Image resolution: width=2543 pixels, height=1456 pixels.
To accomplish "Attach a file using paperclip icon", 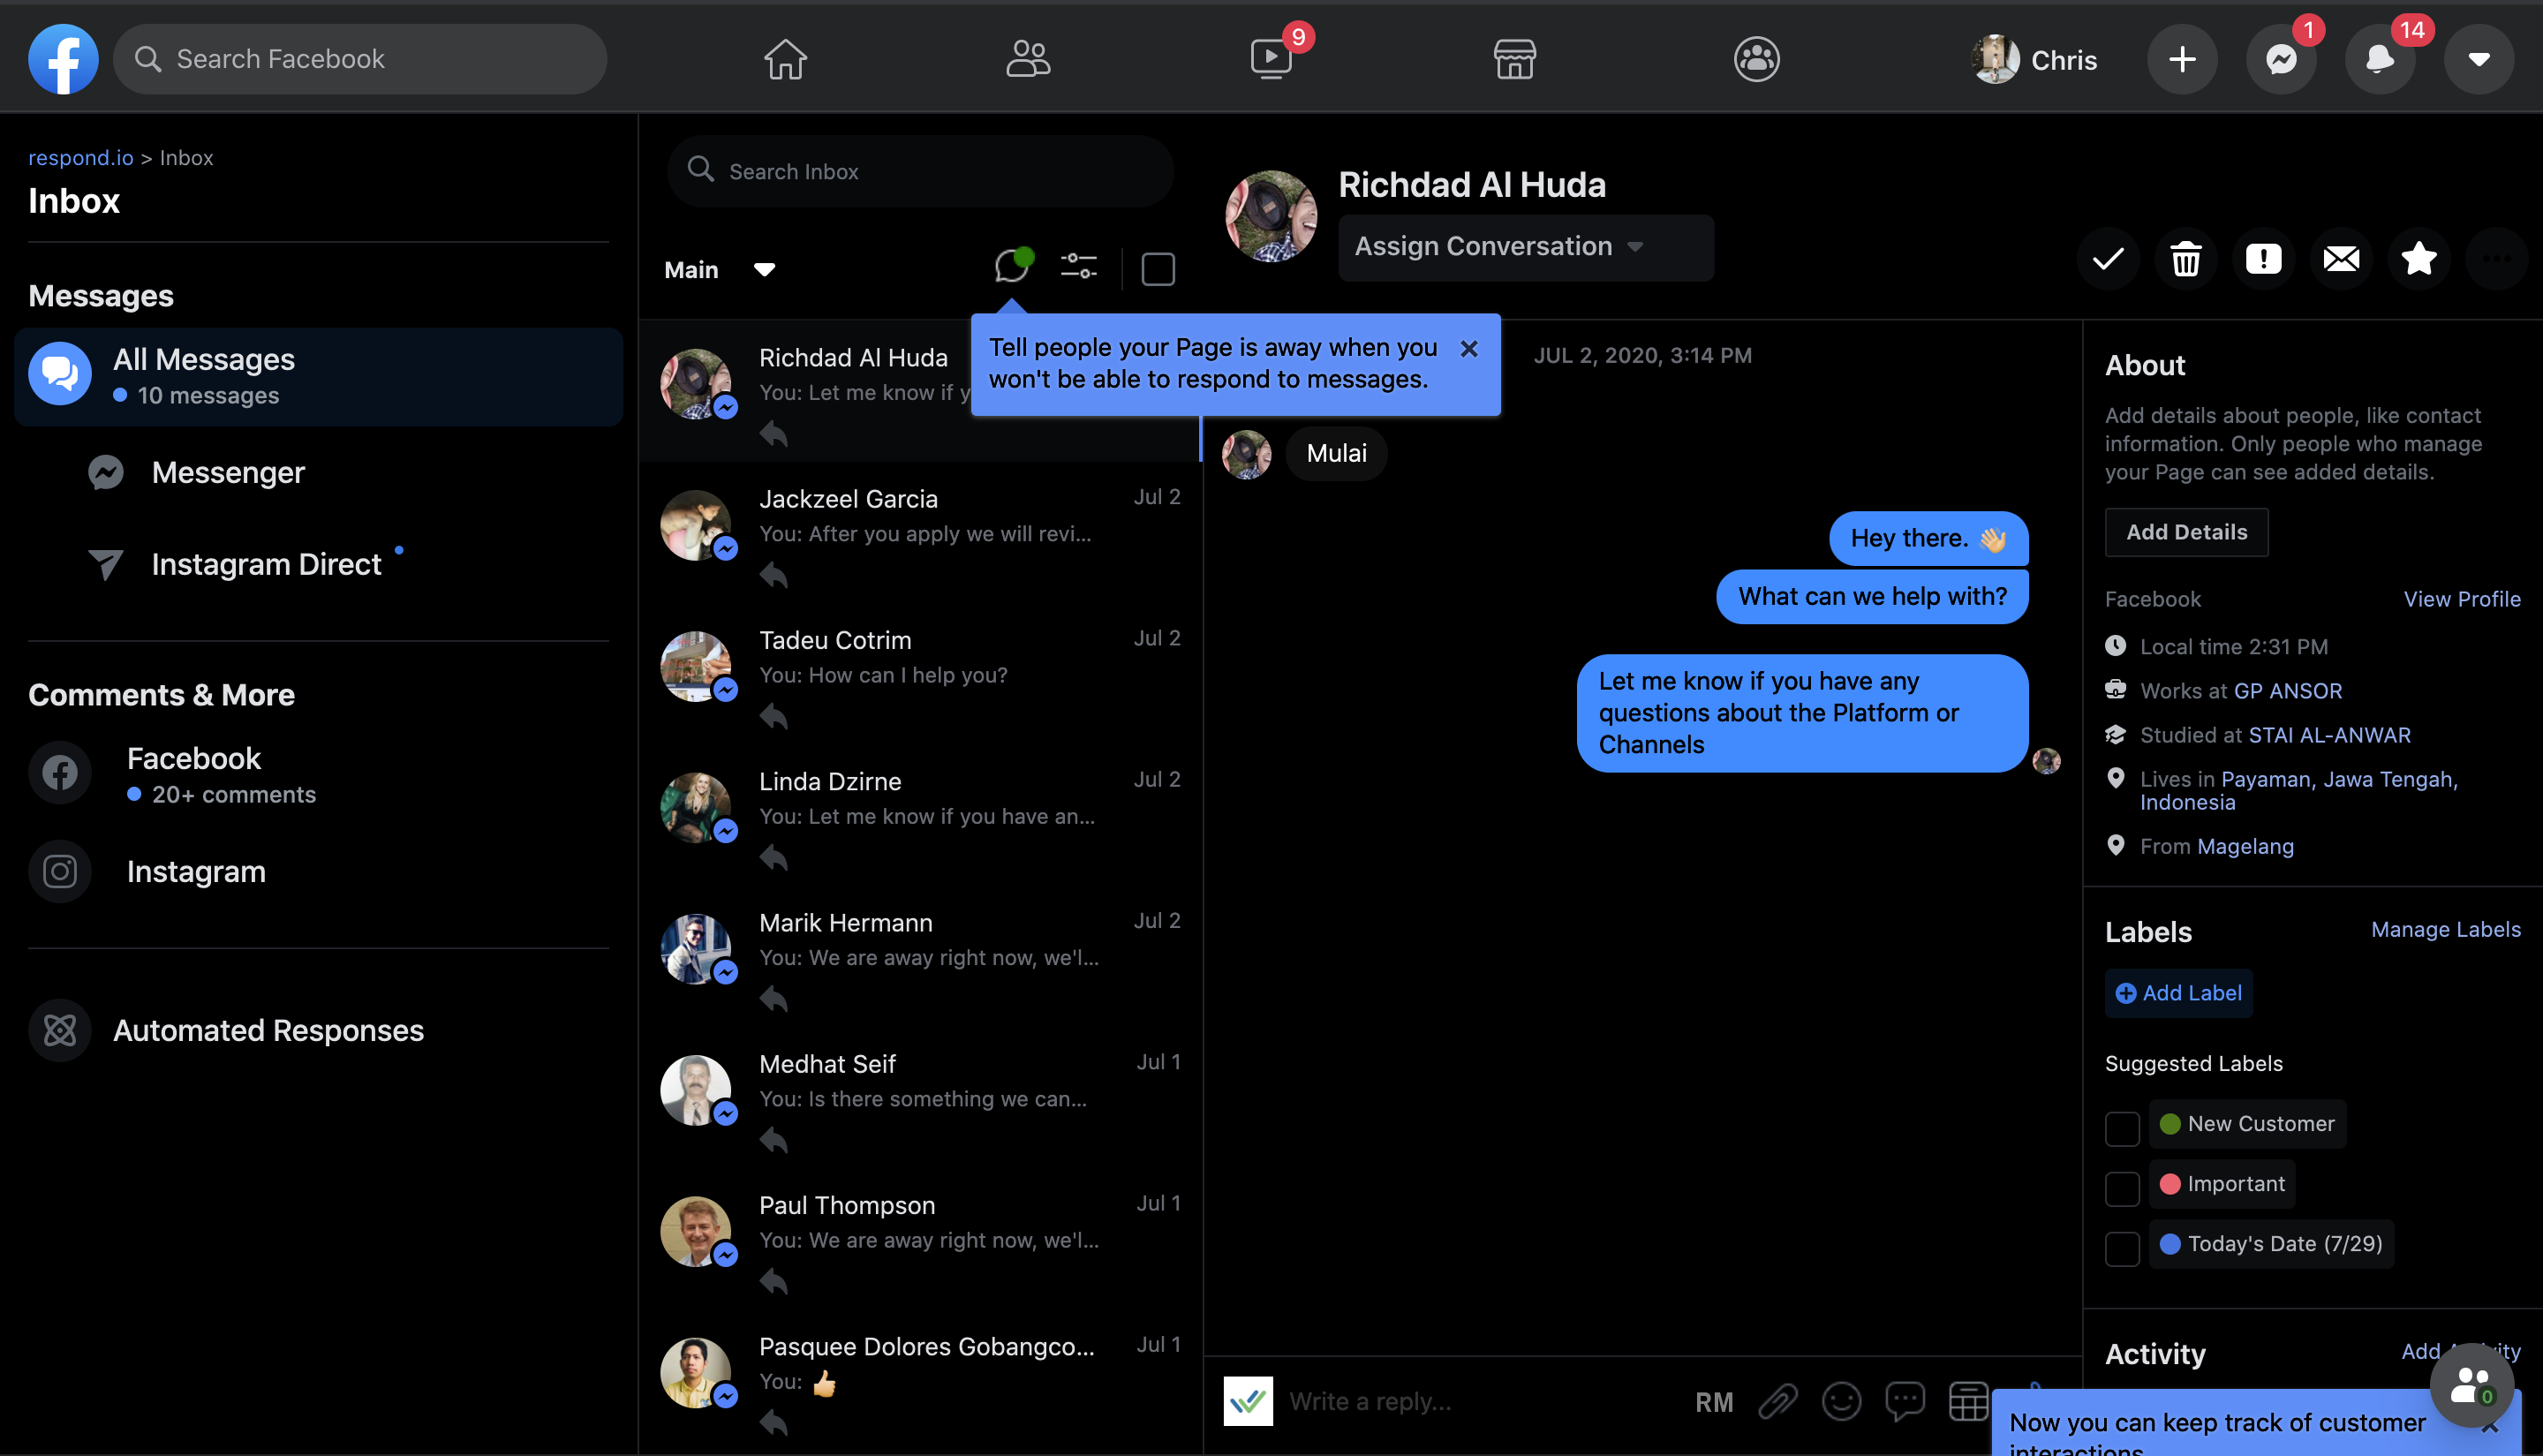I will click(1778, 1401).
